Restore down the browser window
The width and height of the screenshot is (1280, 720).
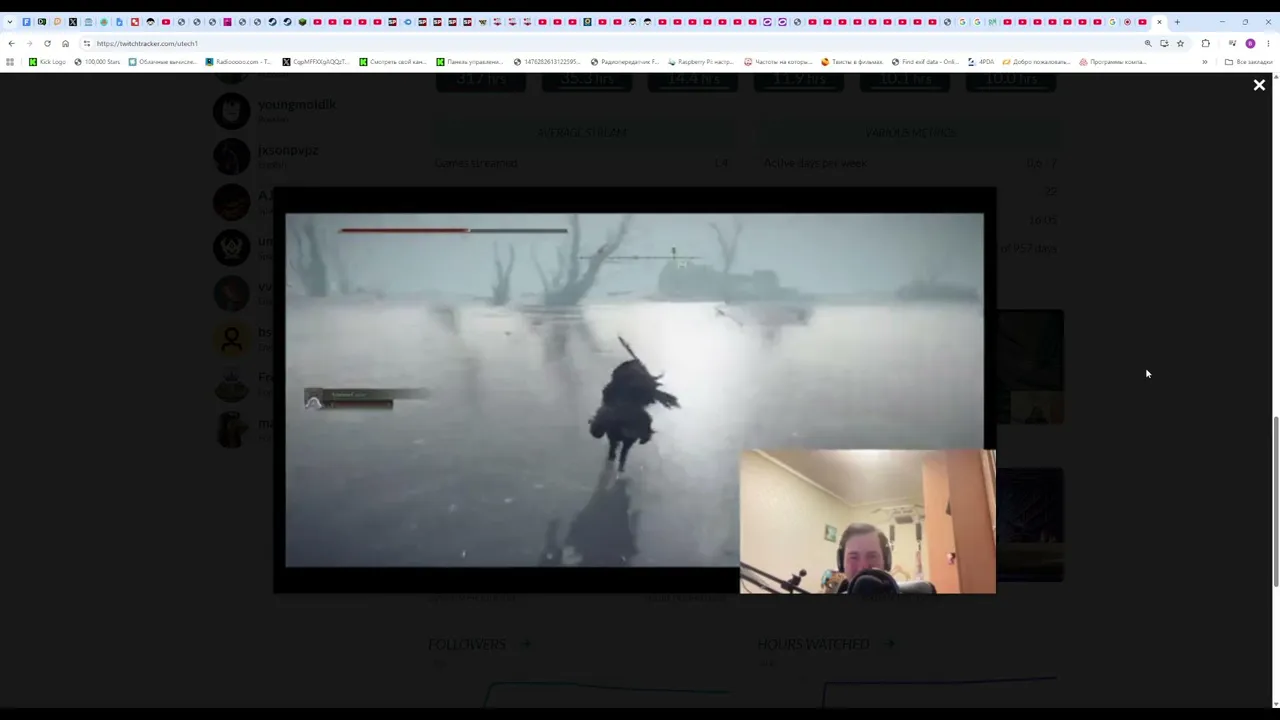1245,22
